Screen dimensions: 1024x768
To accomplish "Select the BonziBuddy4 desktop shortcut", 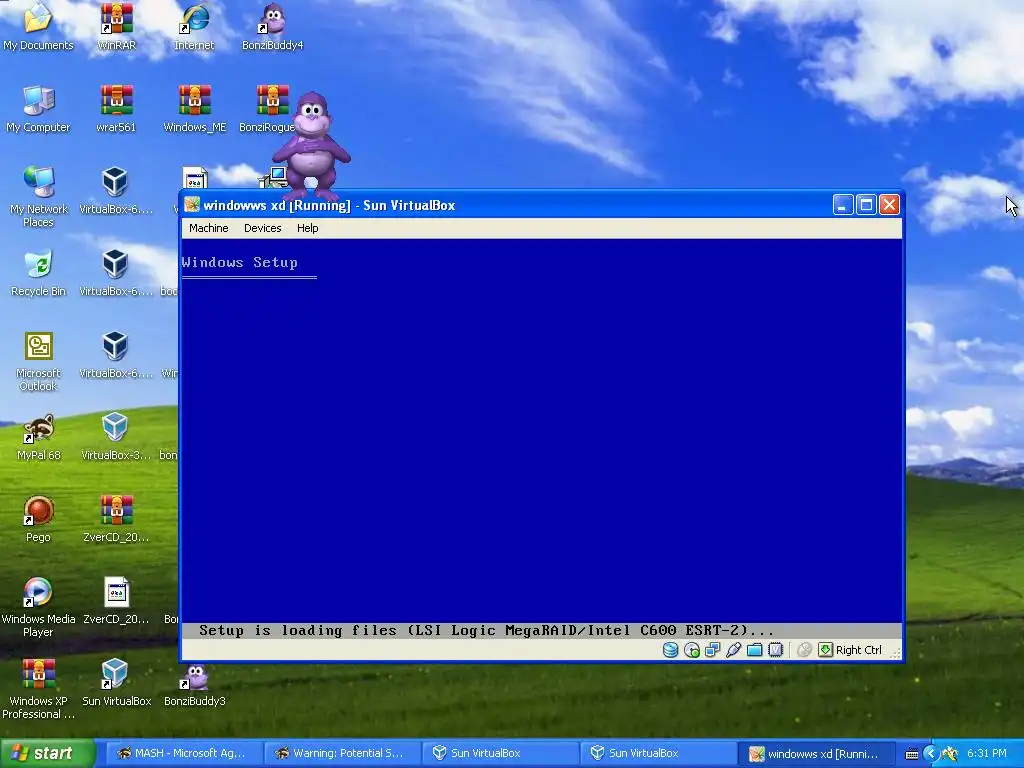I will pos(272,27).
